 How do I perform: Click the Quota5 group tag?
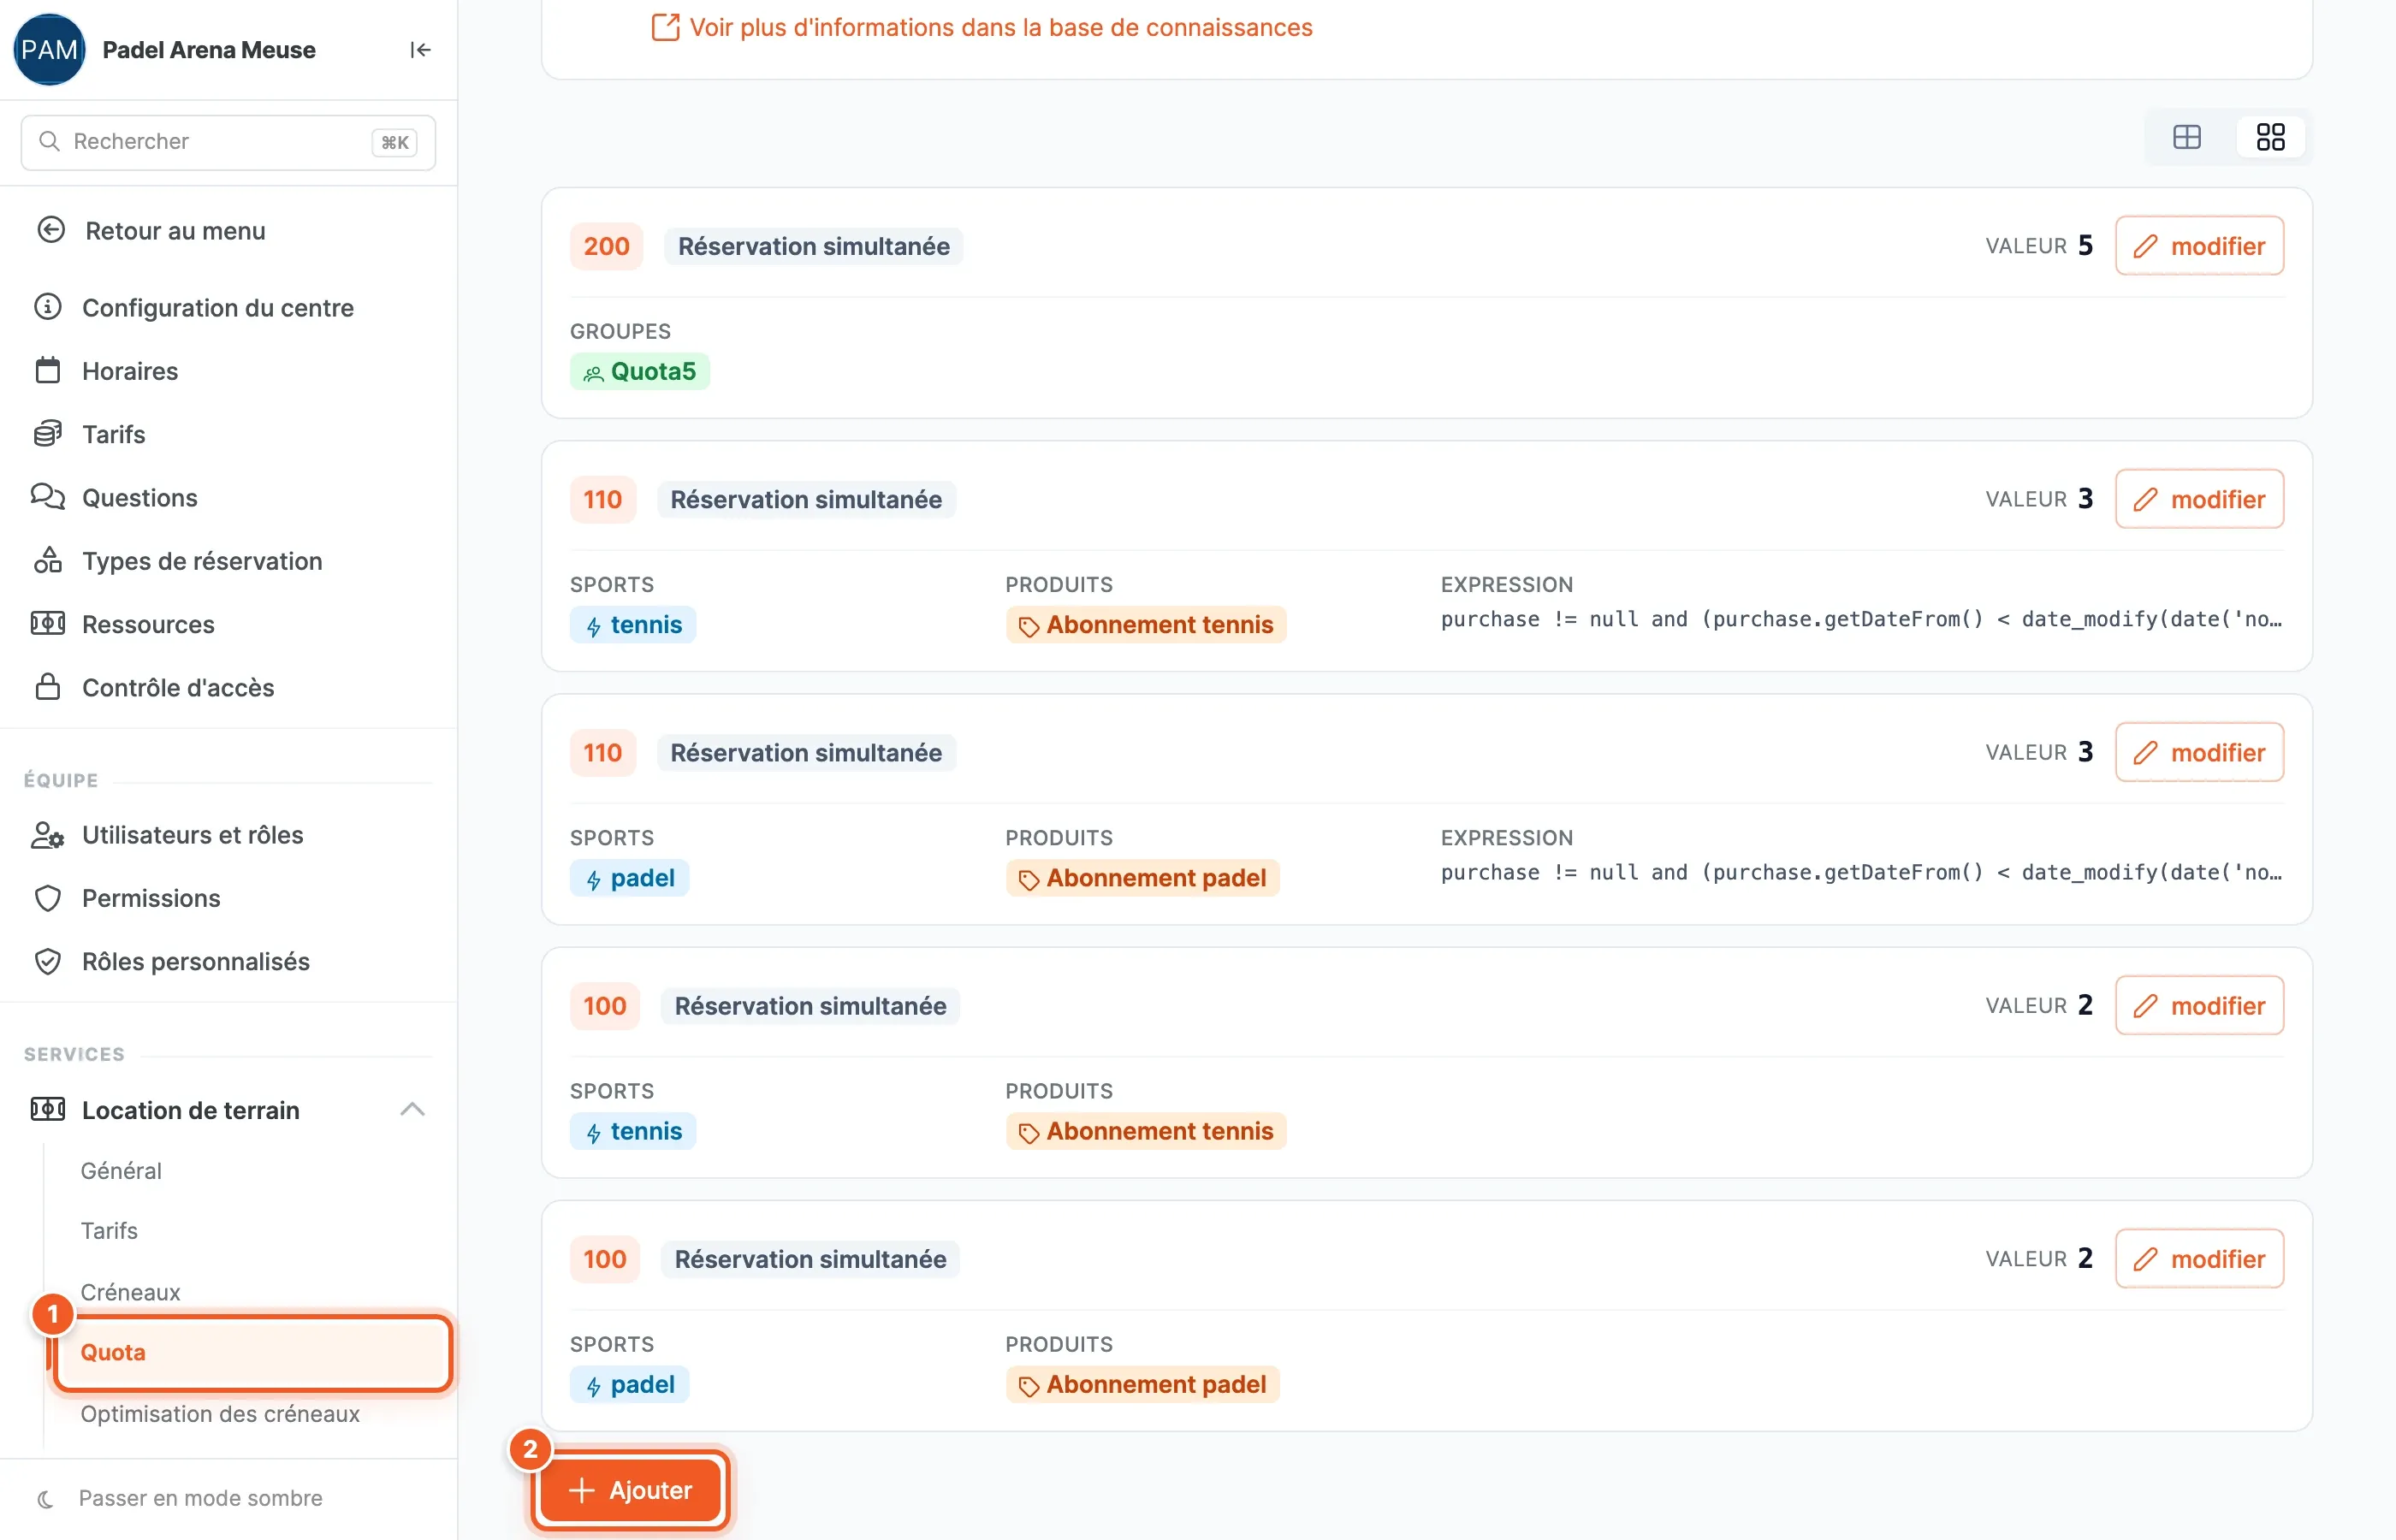coord(640,371)
